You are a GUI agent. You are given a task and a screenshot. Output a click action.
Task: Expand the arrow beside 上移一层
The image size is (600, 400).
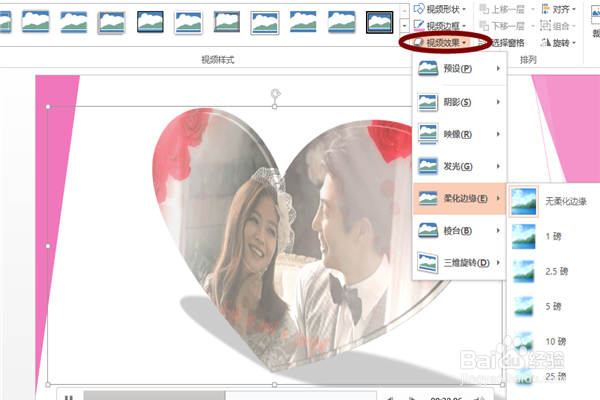click(x=532, y=9)
